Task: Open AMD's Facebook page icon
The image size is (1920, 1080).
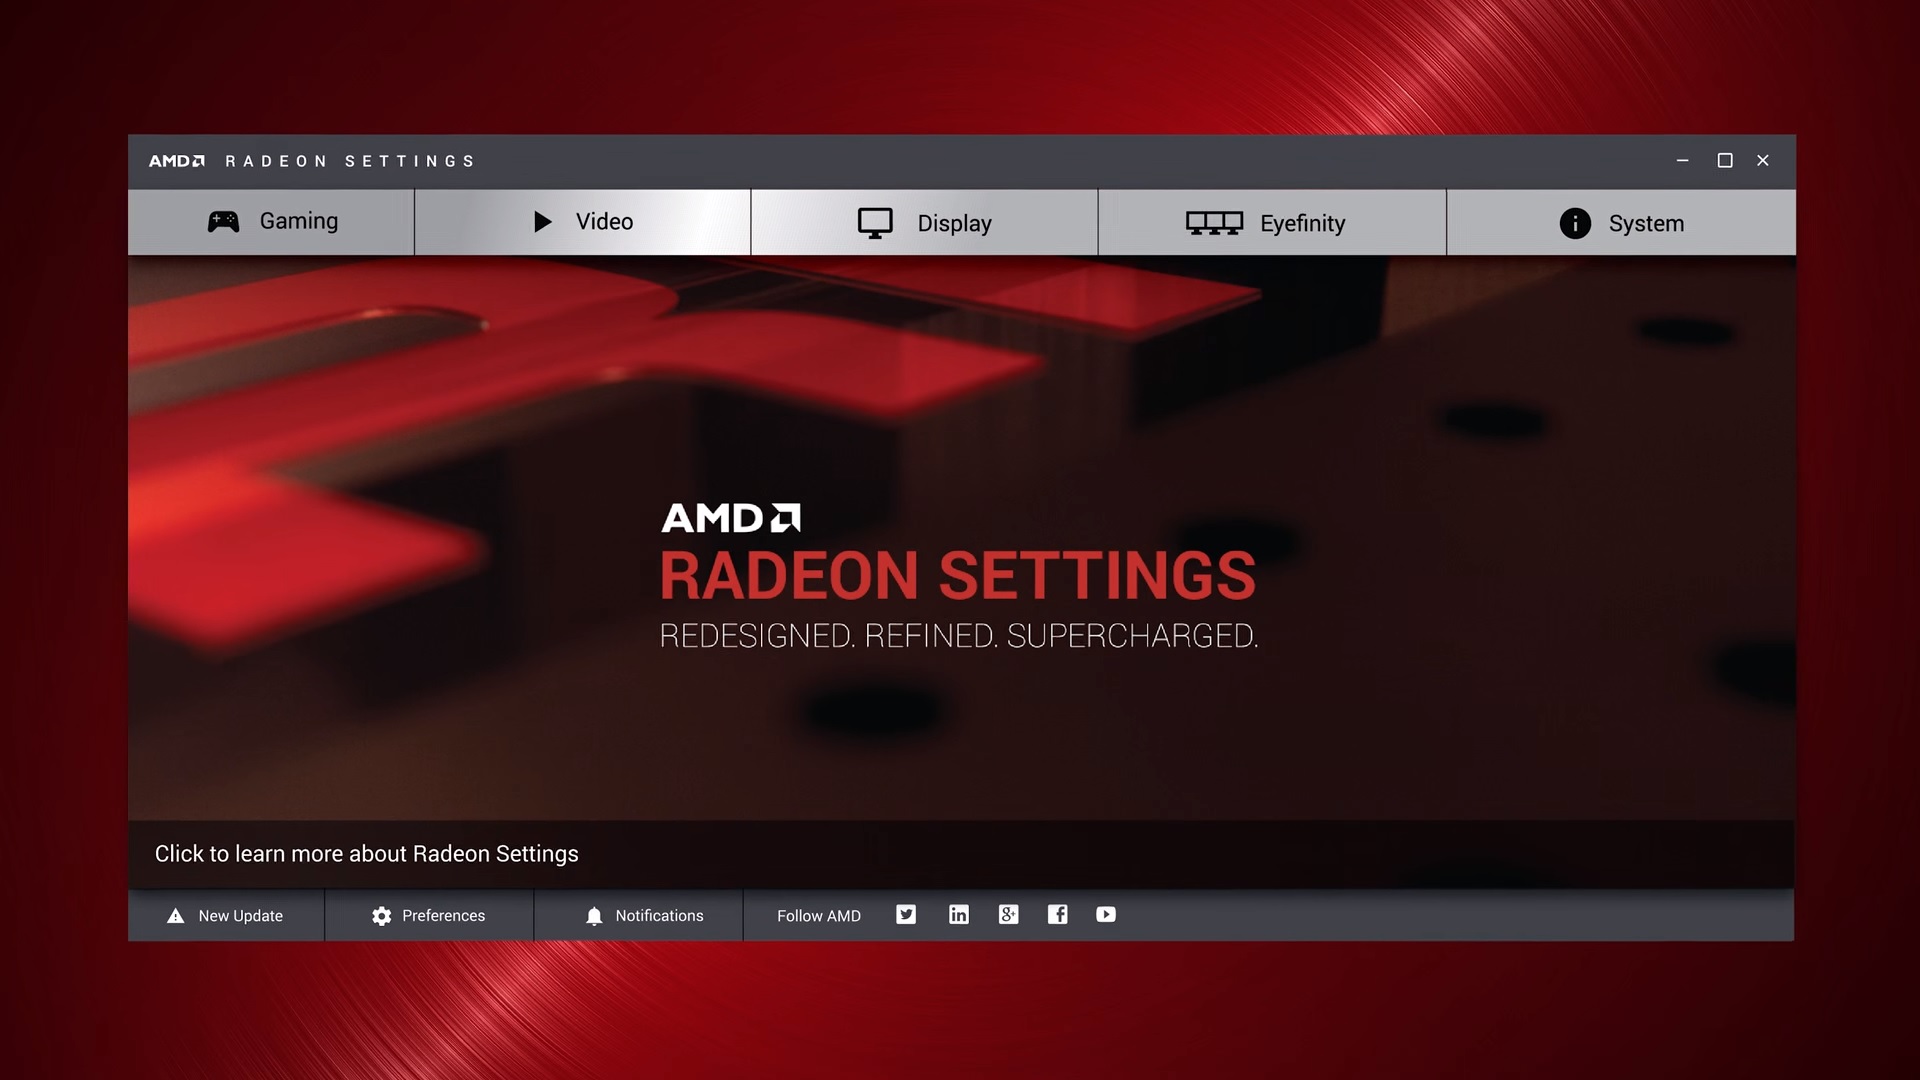Action: pyautogui.click(x=1057, y=915)
